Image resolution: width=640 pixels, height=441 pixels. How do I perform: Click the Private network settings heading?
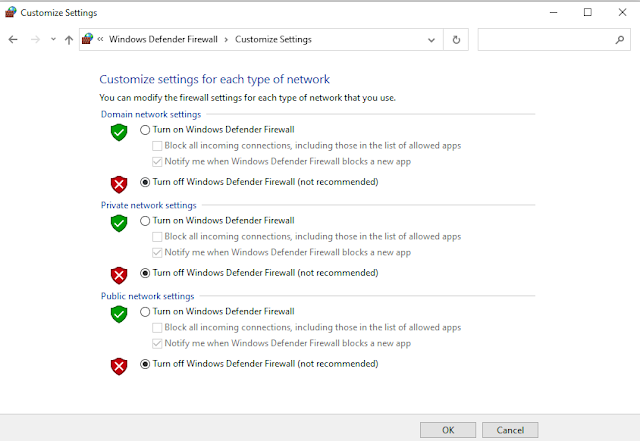coord(149,205)
